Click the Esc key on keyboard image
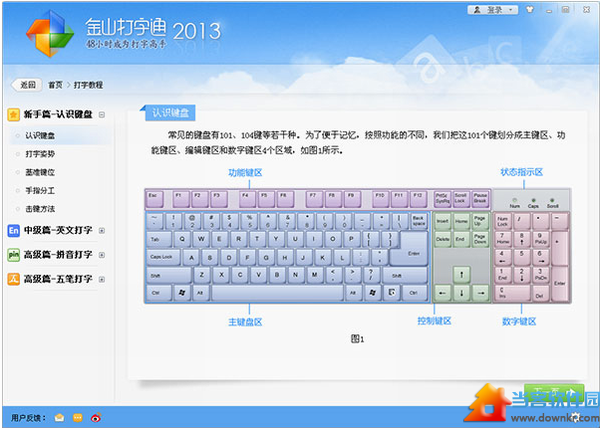The height and width of the screenshot is (428, 600). coord(155,199)
